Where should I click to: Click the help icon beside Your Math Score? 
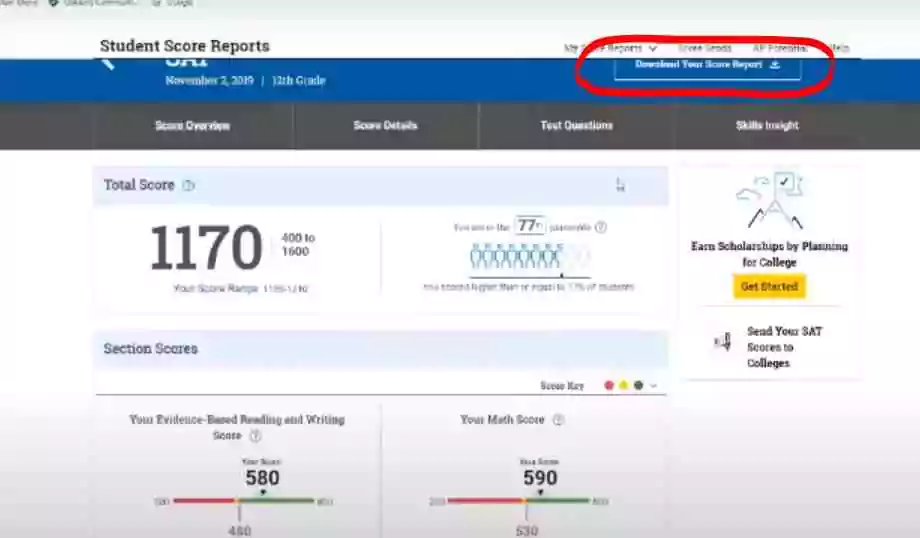(558, 420)
